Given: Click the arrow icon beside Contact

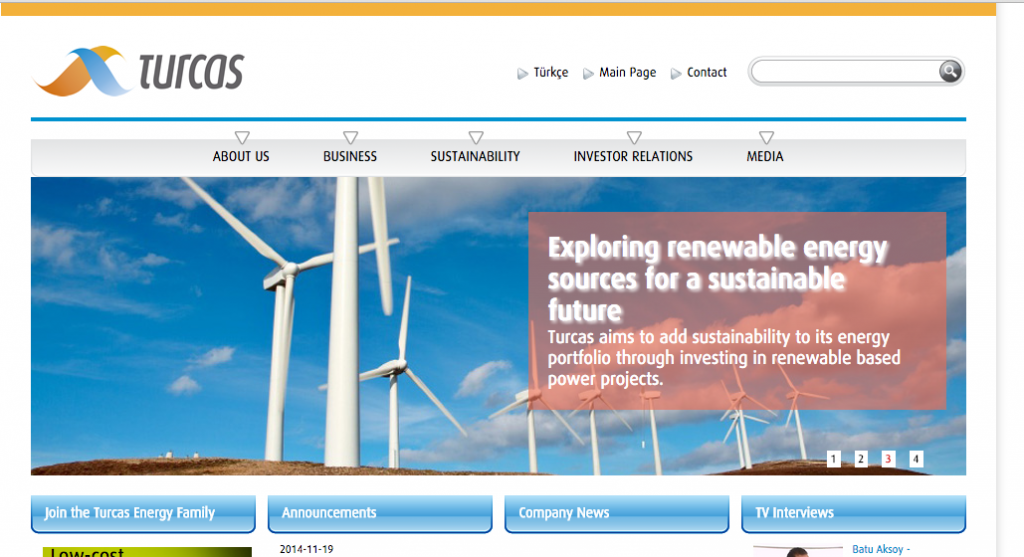Looking at the screenshot, I should click(x=676, y=73).
